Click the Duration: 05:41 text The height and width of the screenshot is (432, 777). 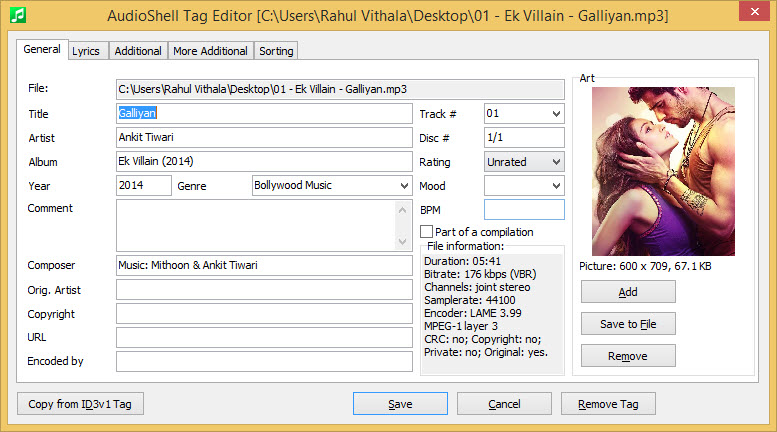462,261
